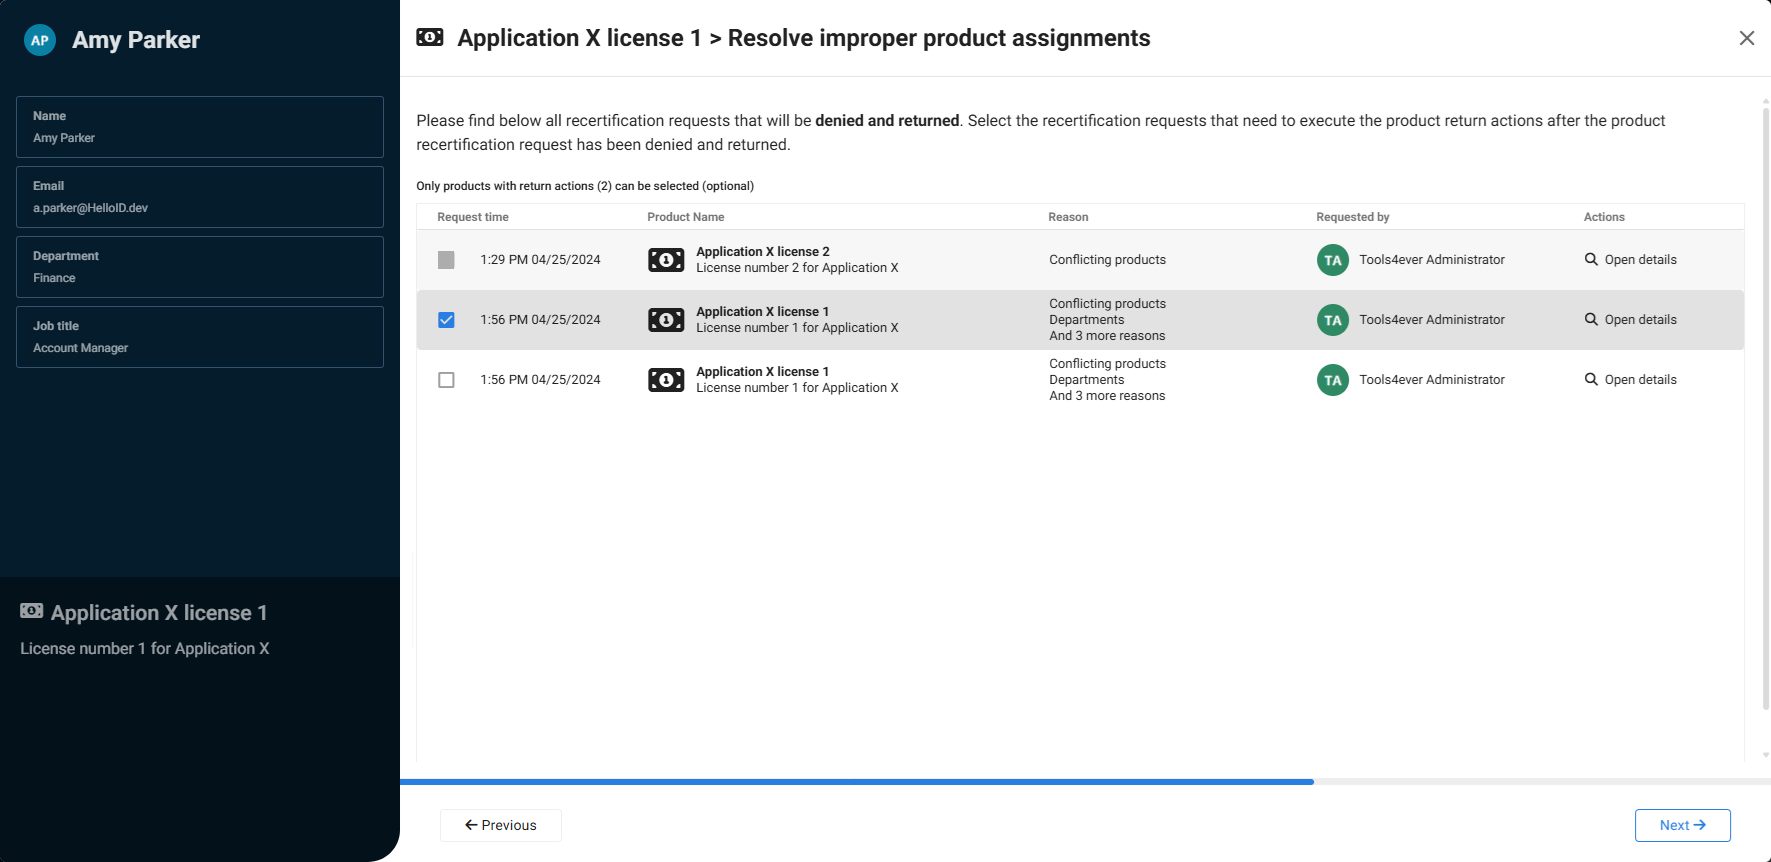This screenshot has height=862, width=1771.
Task: Open details for Application X license 2
Action: [x=1631, y=259]
